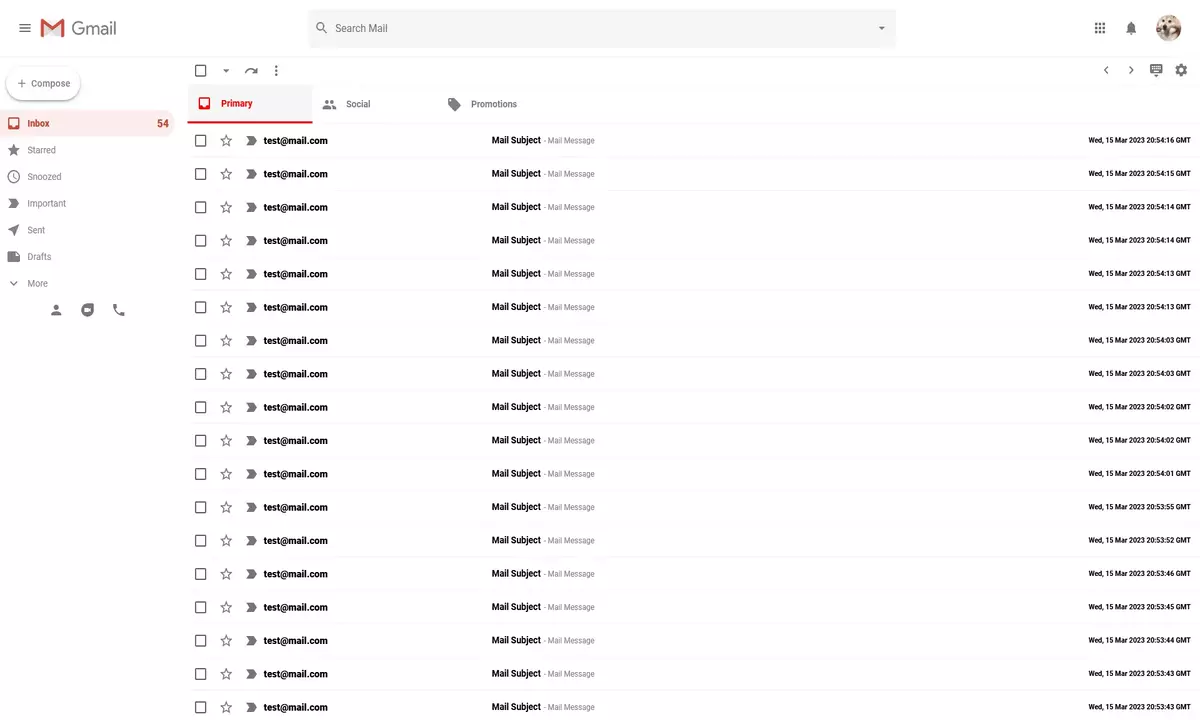Star the email received at 20:54:16
The image size is (1200, 720).
pos(226,141)
